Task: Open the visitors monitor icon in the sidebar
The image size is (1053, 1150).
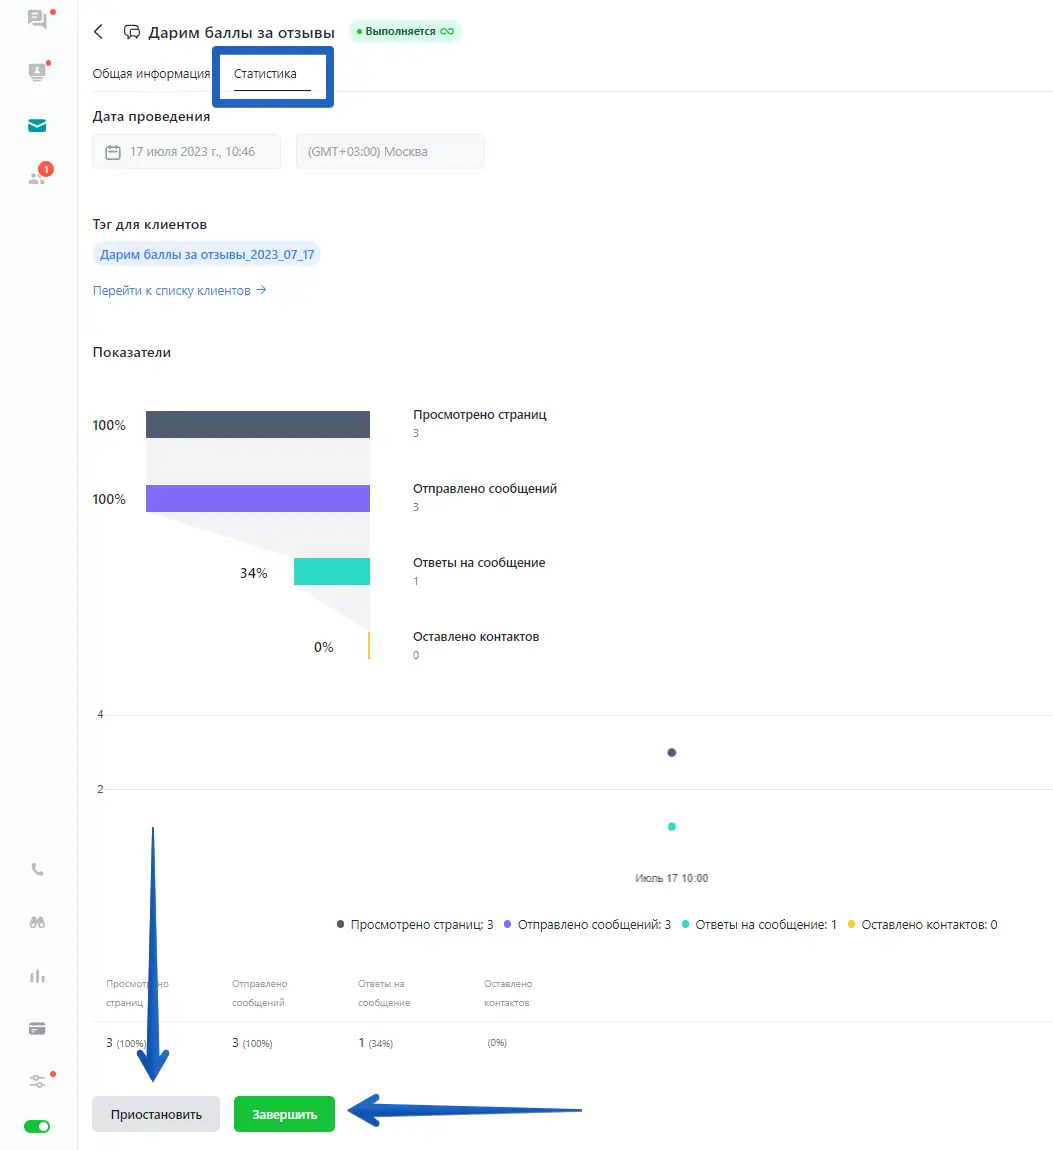Action: coord(37,72)
